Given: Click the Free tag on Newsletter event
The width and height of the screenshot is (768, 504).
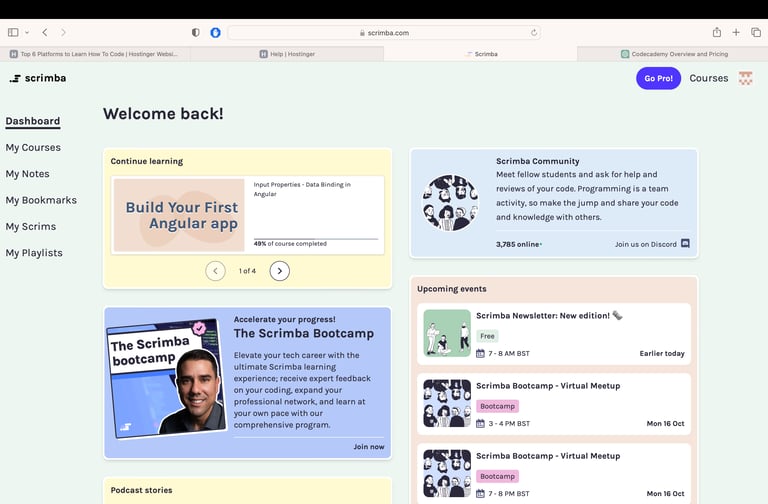Looking at the screenshot, I should [x=487, y=336].
